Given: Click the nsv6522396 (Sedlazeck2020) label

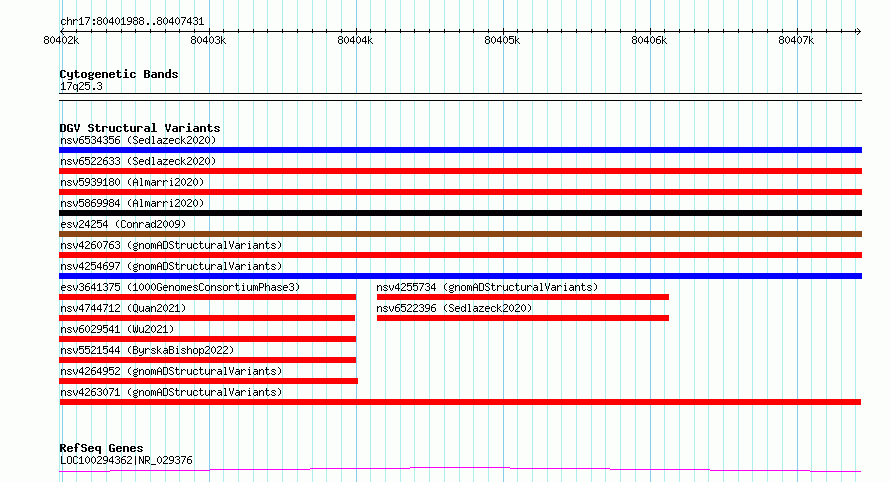Looking at the screenshot, I should click(x=454, y=308).
